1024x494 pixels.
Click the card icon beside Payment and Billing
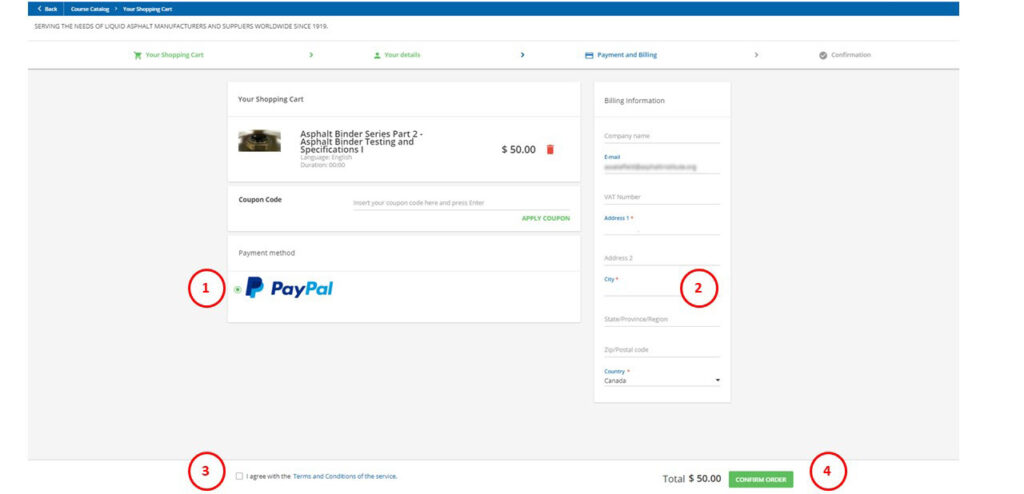588,56
